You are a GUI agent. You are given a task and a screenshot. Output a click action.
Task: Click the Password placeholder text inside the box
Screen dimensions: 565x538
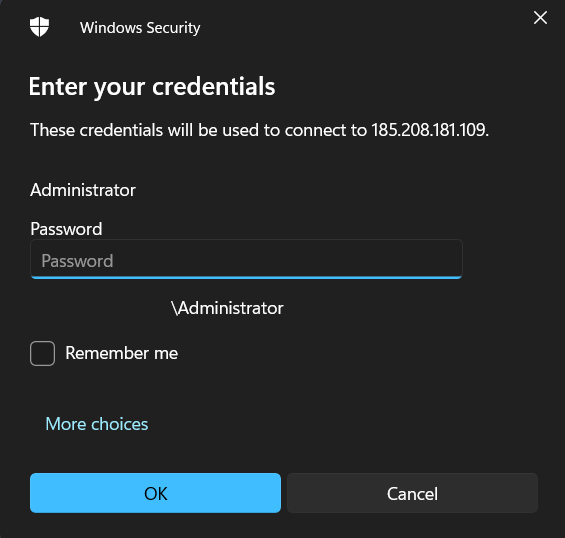[x=77, y=261]
